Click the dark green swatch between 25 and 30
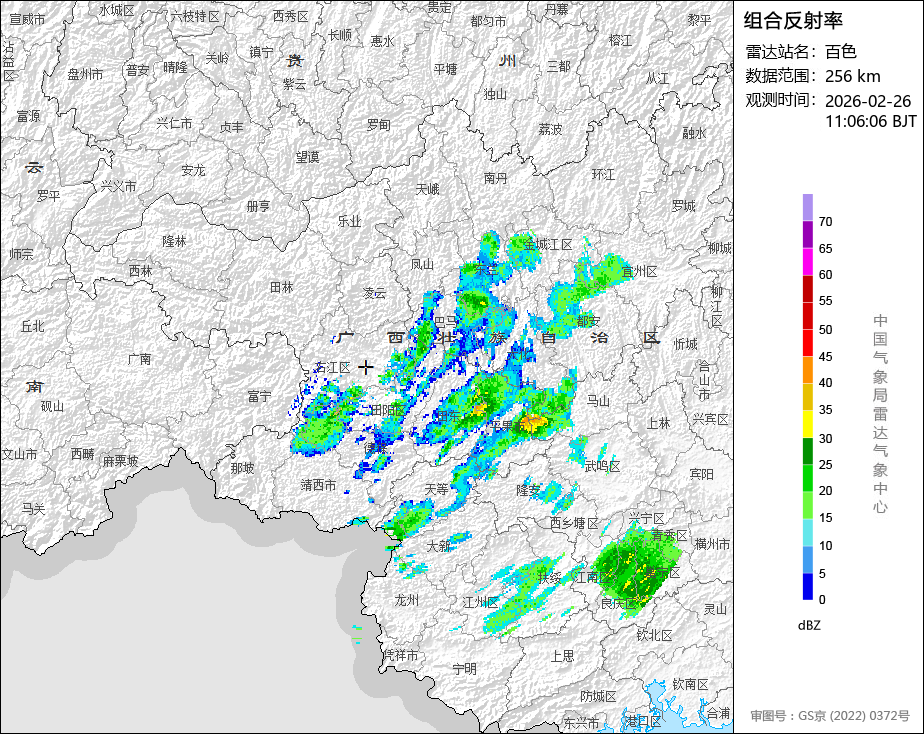 (807, 451)
